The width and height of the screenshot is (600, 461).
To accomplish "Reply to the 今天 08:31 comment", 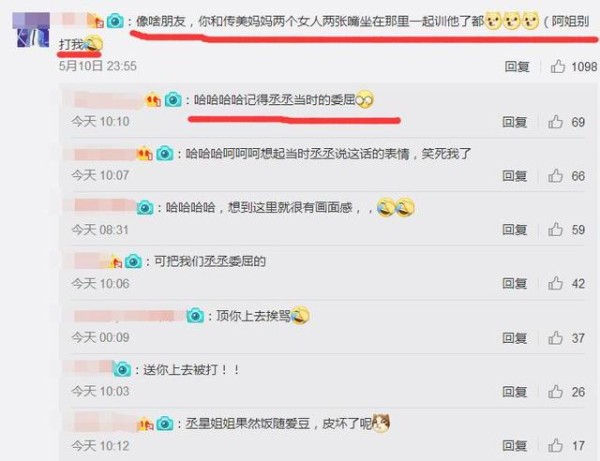I will [515, 230].
